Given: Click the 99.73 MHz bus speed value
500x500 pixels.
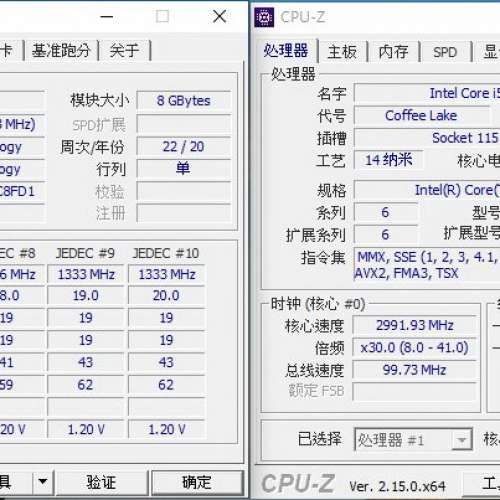Looking at the screenshot, I should [414, 370].
